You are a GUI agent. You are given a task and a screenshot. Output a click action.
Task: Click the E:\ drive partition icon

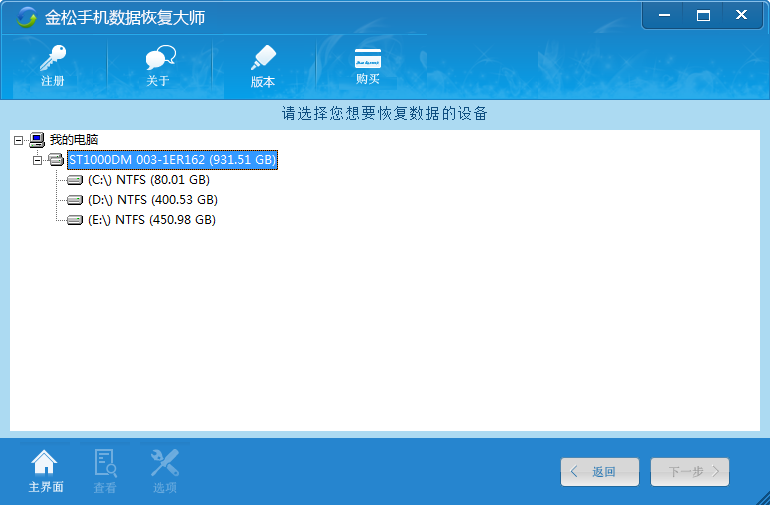coord(75,220)
